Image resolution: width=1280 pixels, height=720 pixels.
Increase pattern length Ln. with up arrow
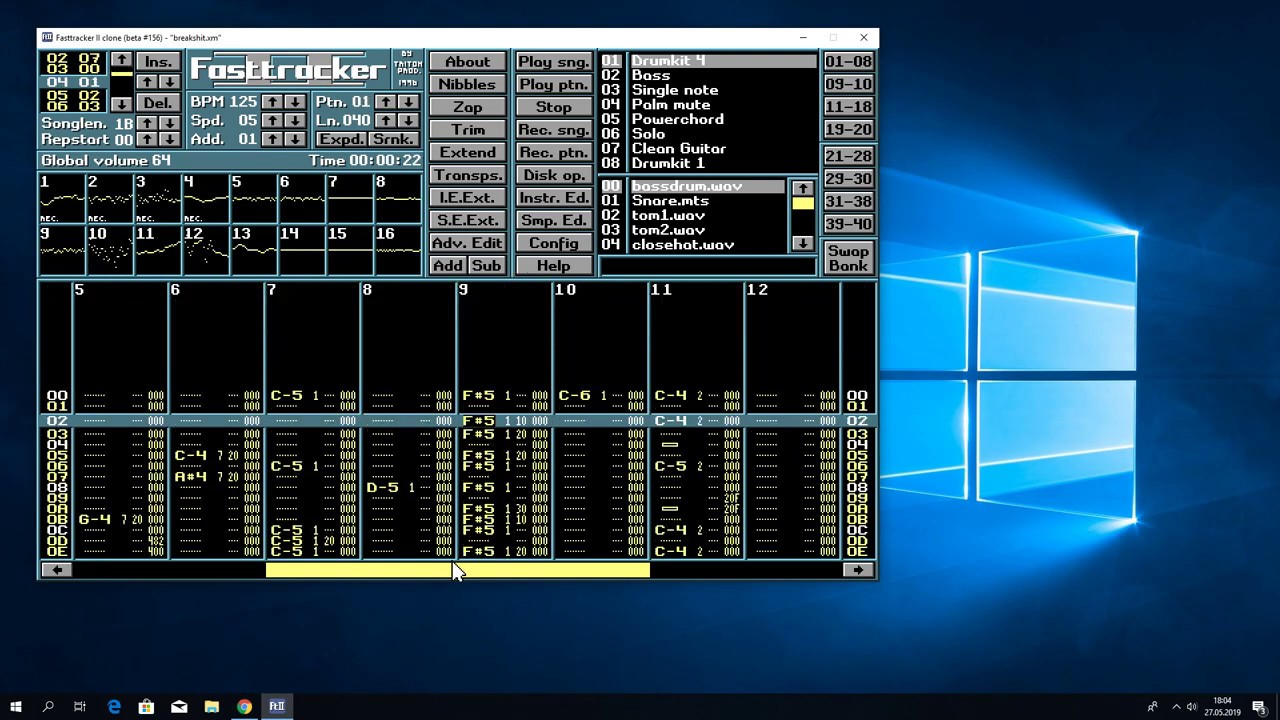click(x=385, y=120)
